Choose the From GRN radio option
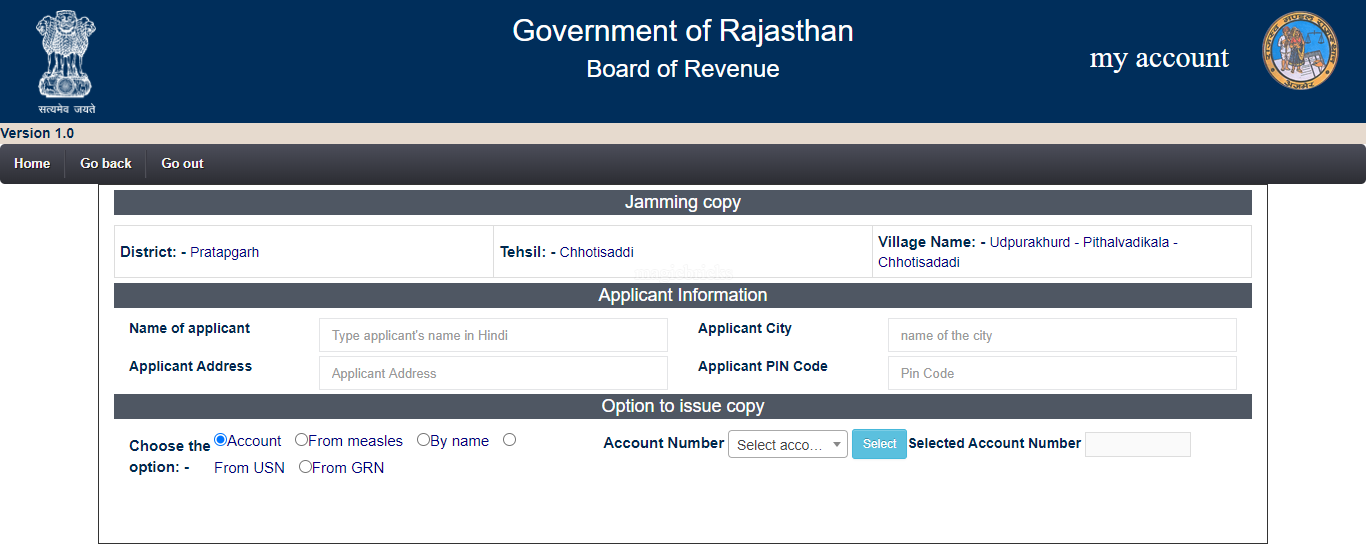The image size is (1366, 548). (305, 467)
